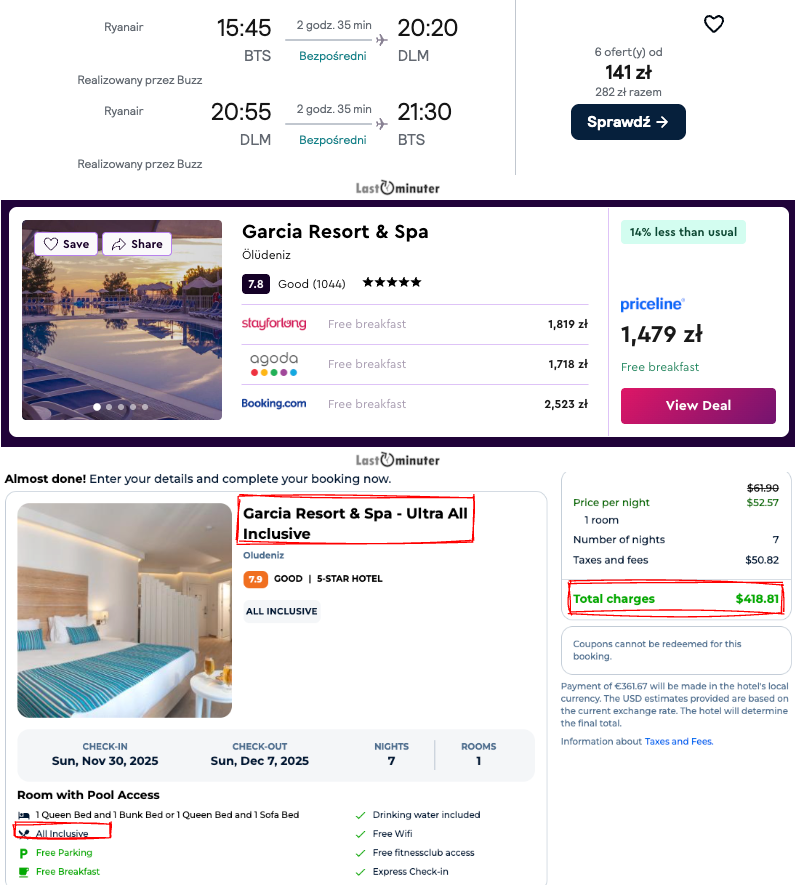The height and width of the screenshot is (885, 796).
Task: Click the Priceline logo
Action: tap(652, 304)
